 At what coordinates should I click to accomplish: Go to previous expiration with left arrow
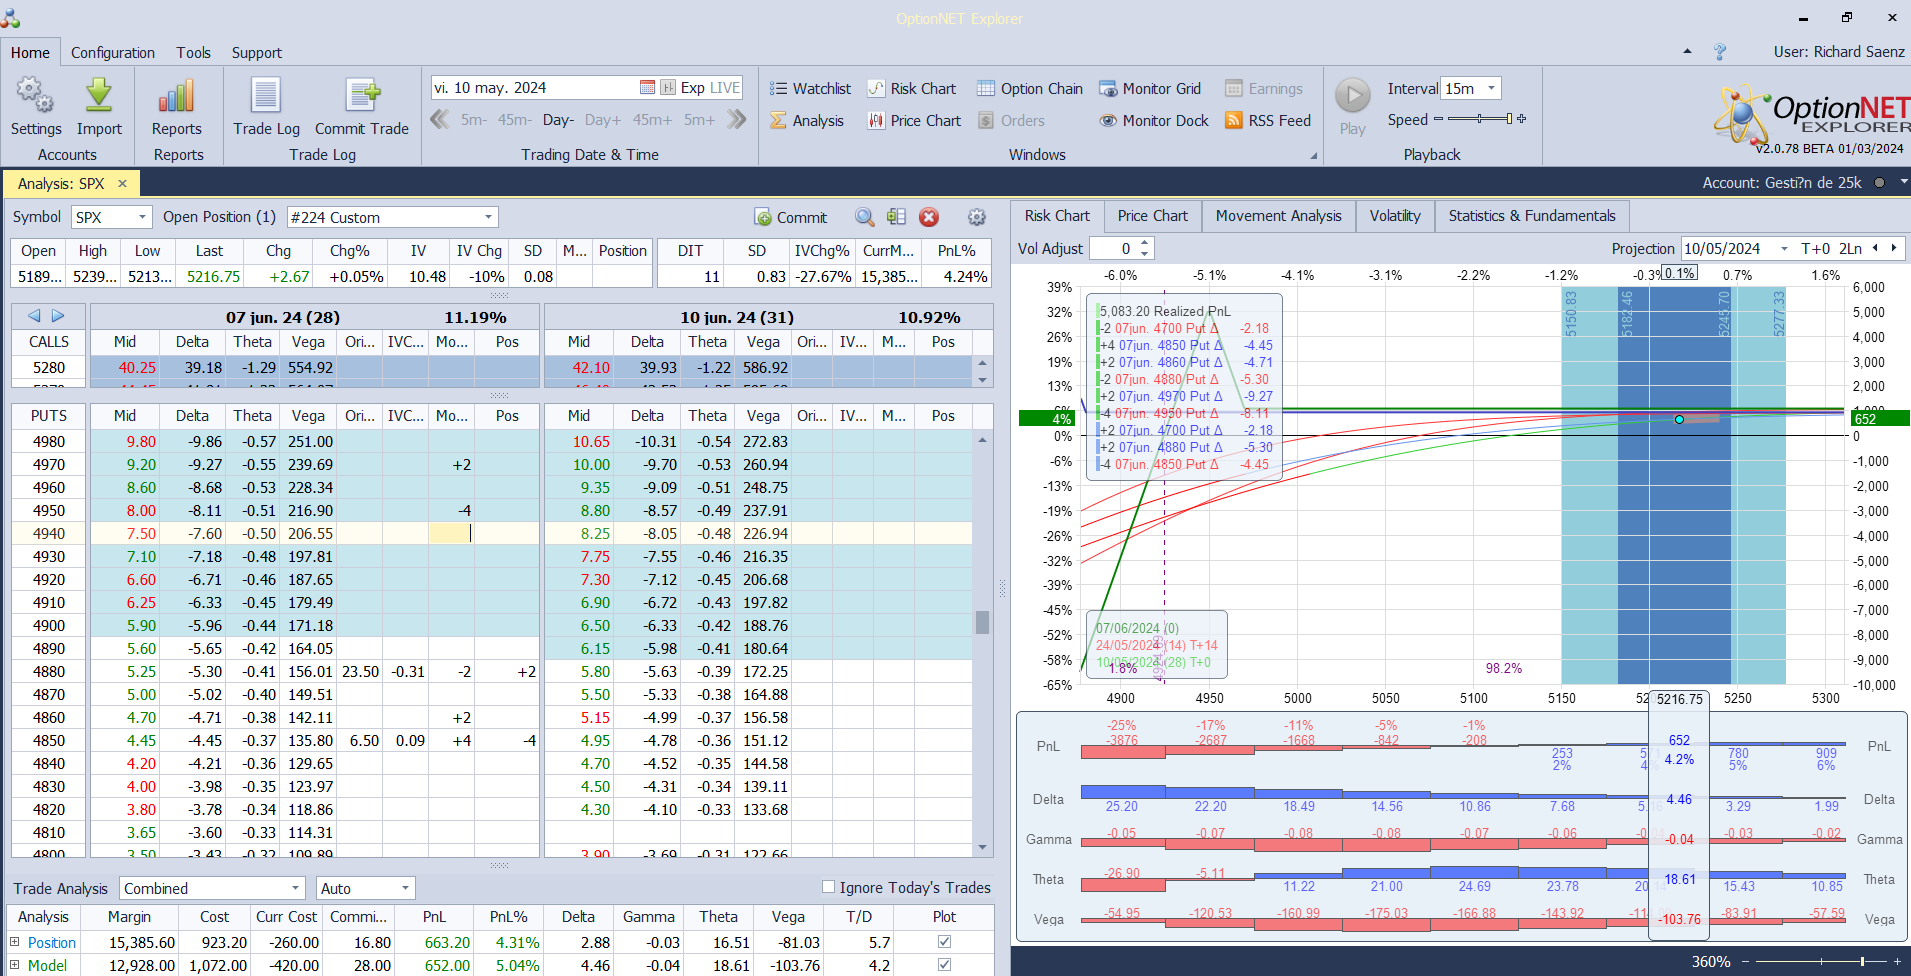tap(34, 316)
